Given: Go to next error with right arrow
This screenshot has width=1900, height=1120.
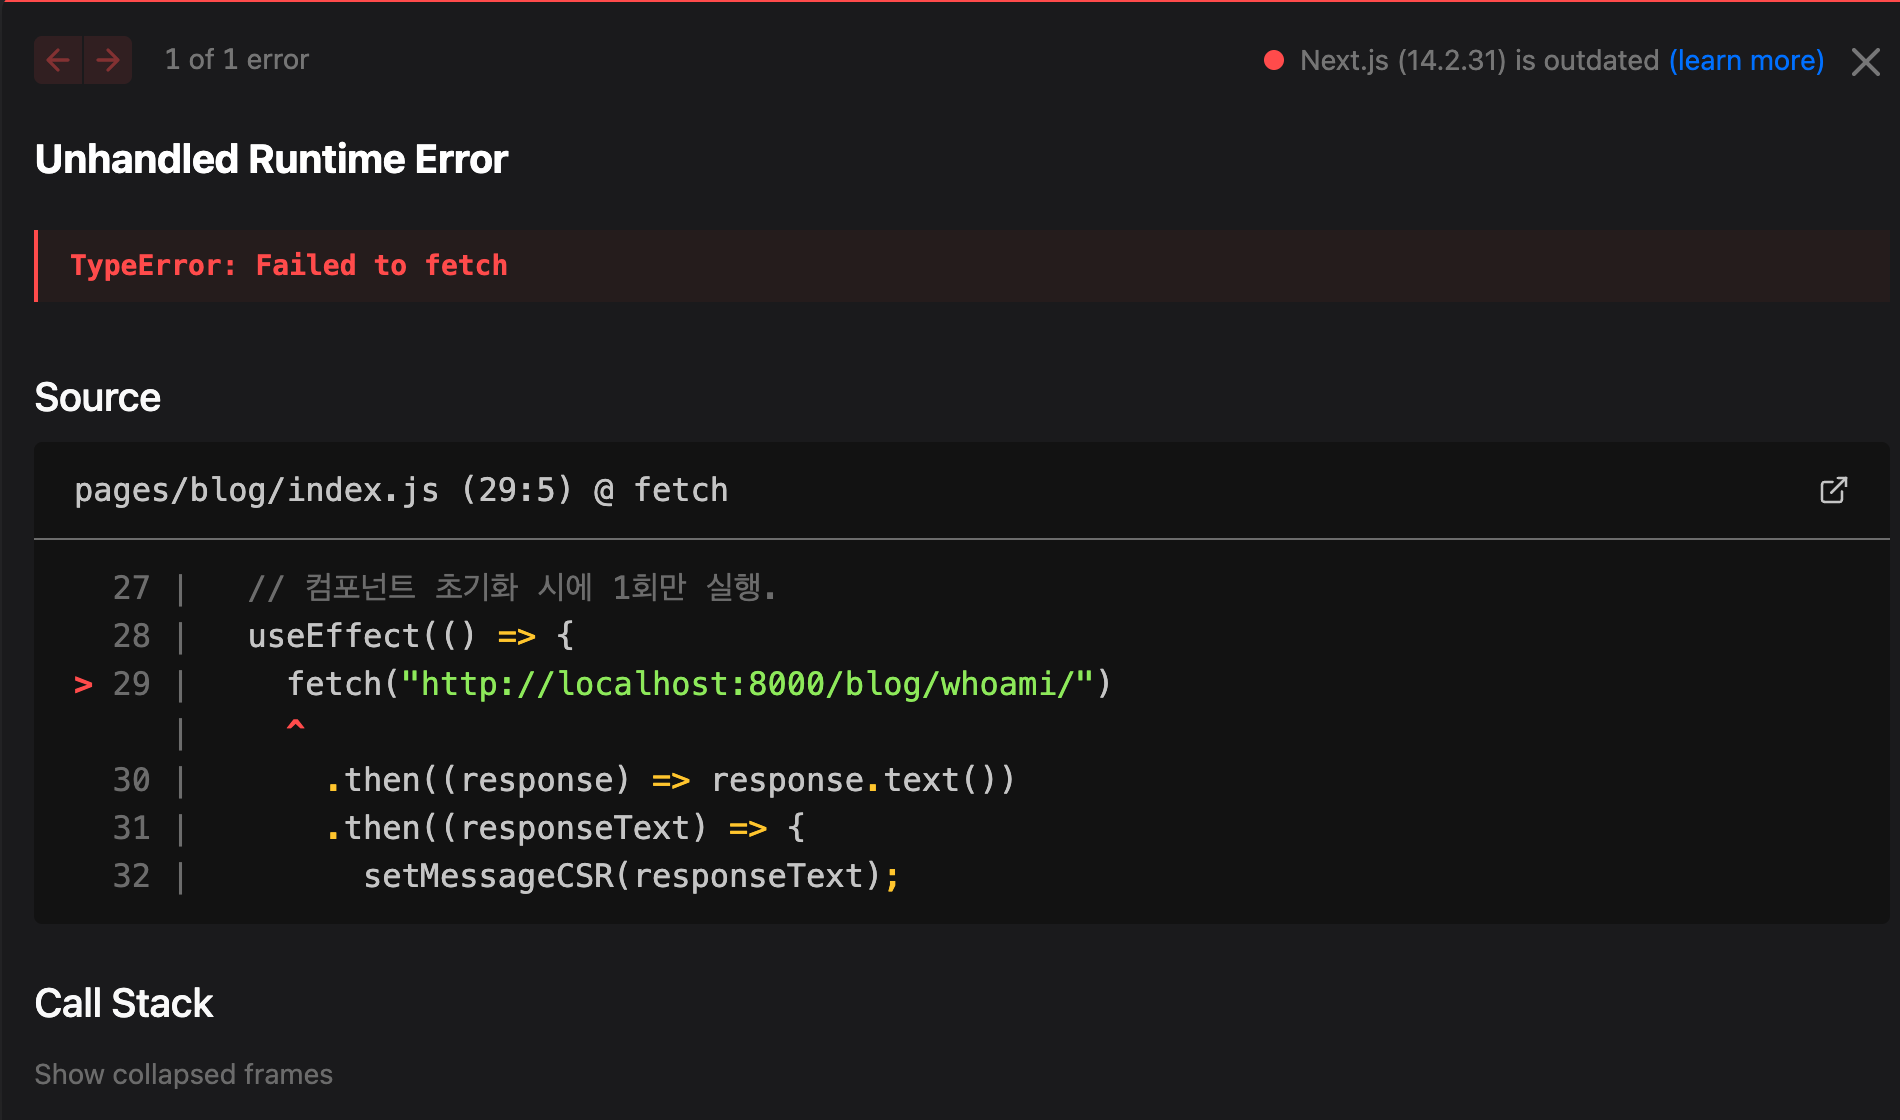Looking at the screenshot, I should click(x=108, y=60).
